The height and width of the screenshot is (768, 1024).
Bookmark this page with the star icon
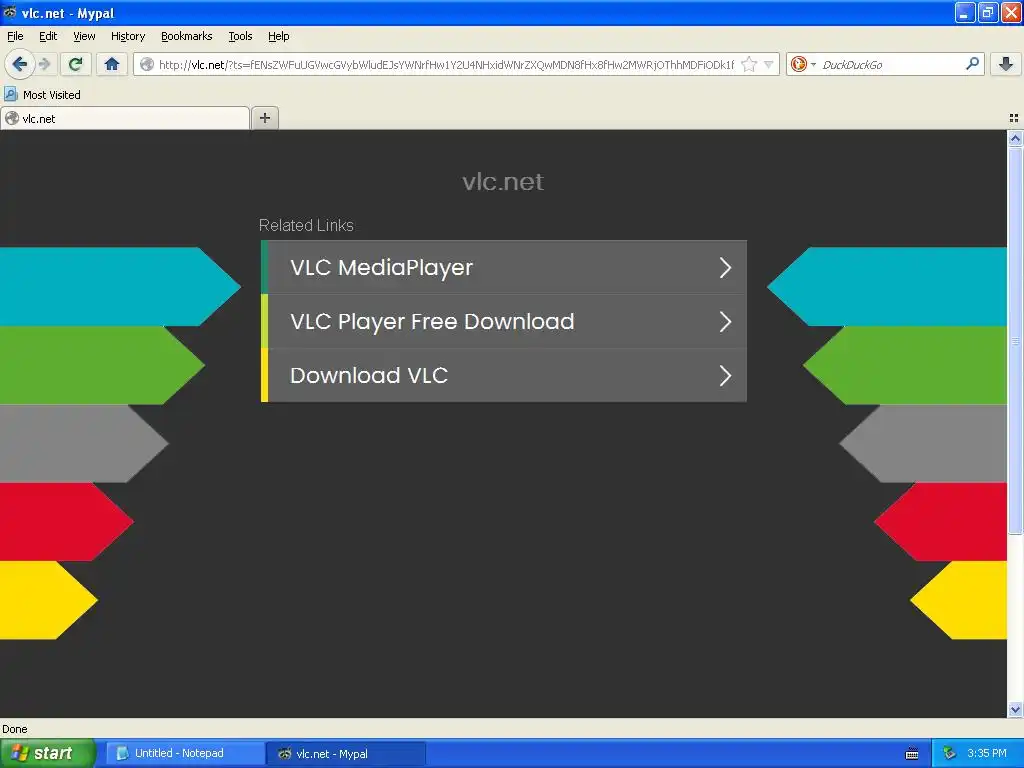click(x=749, y=64)
